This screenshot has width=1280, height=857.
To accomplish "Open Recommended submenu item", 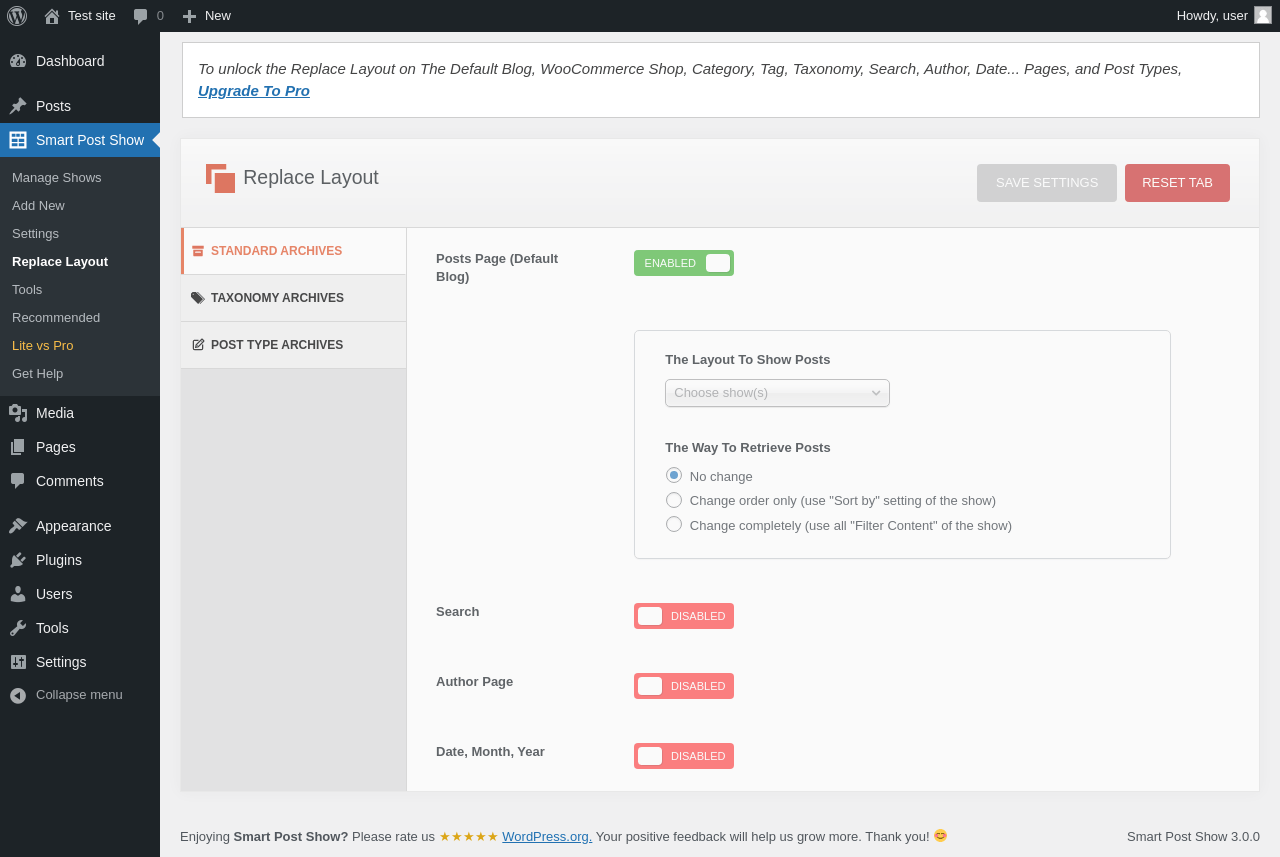I will click(x=56, y=317).
